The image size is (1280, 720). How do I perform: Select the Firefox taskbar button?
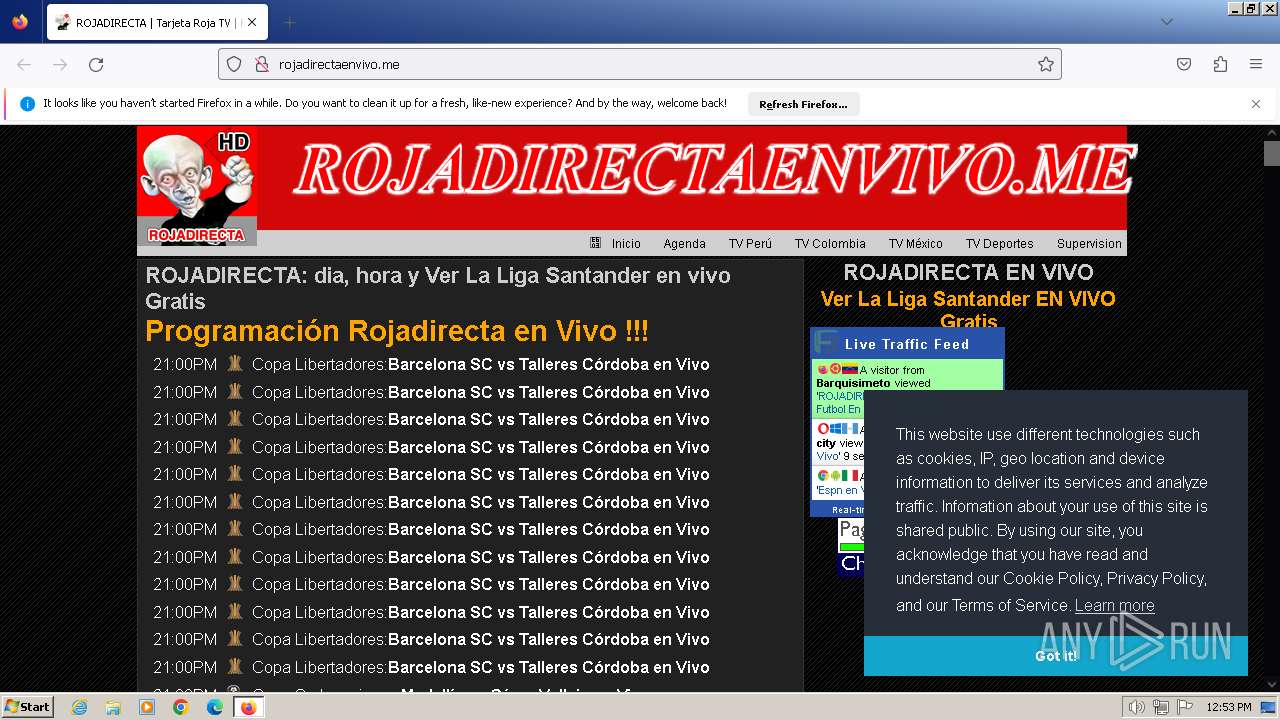pos(248,707)
